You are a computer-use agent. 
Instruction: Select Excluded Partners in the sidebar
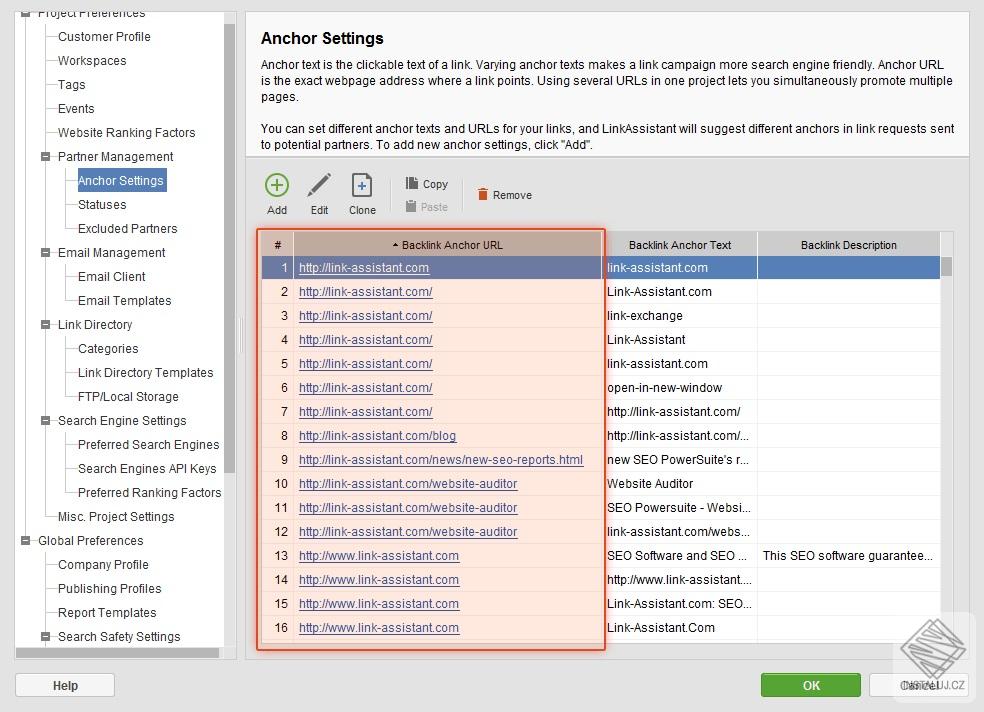pos(125,228)
